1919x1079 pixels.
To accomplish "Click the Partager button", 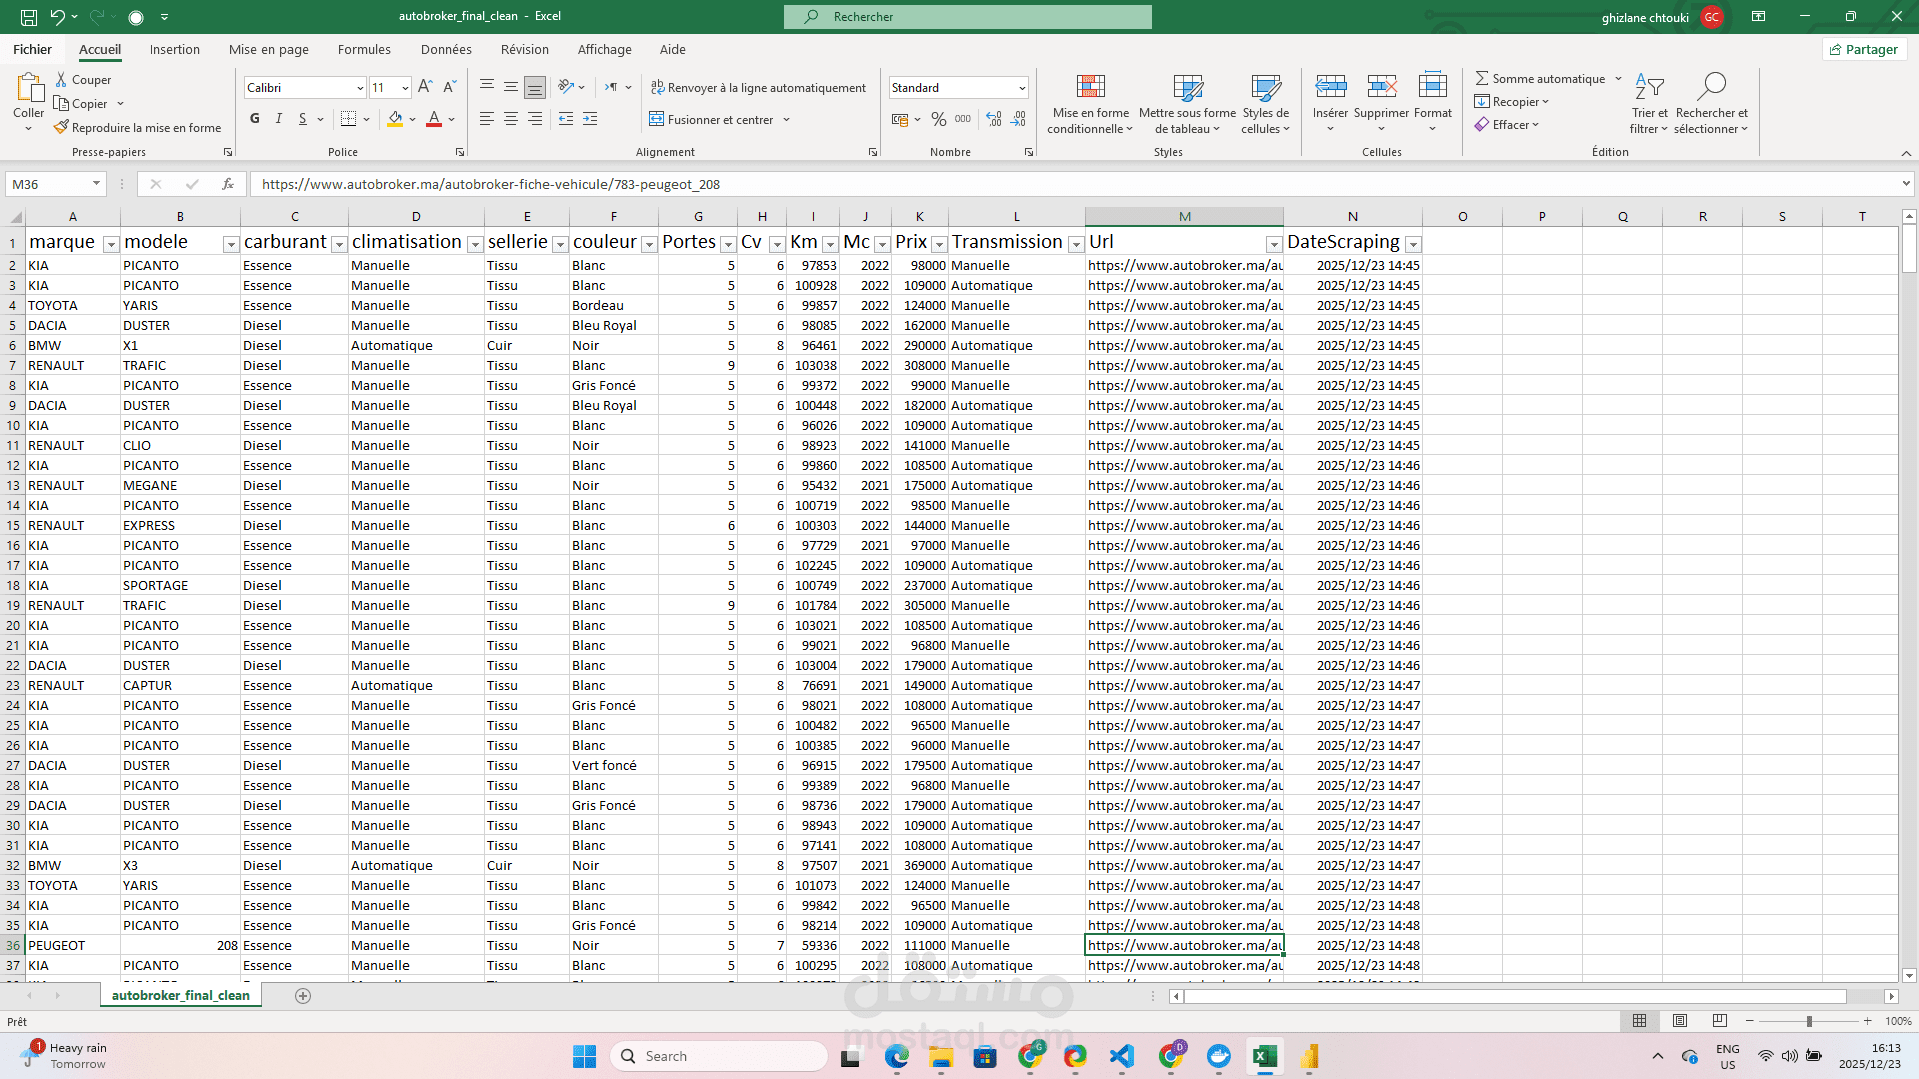I will tap(1864, 49).
